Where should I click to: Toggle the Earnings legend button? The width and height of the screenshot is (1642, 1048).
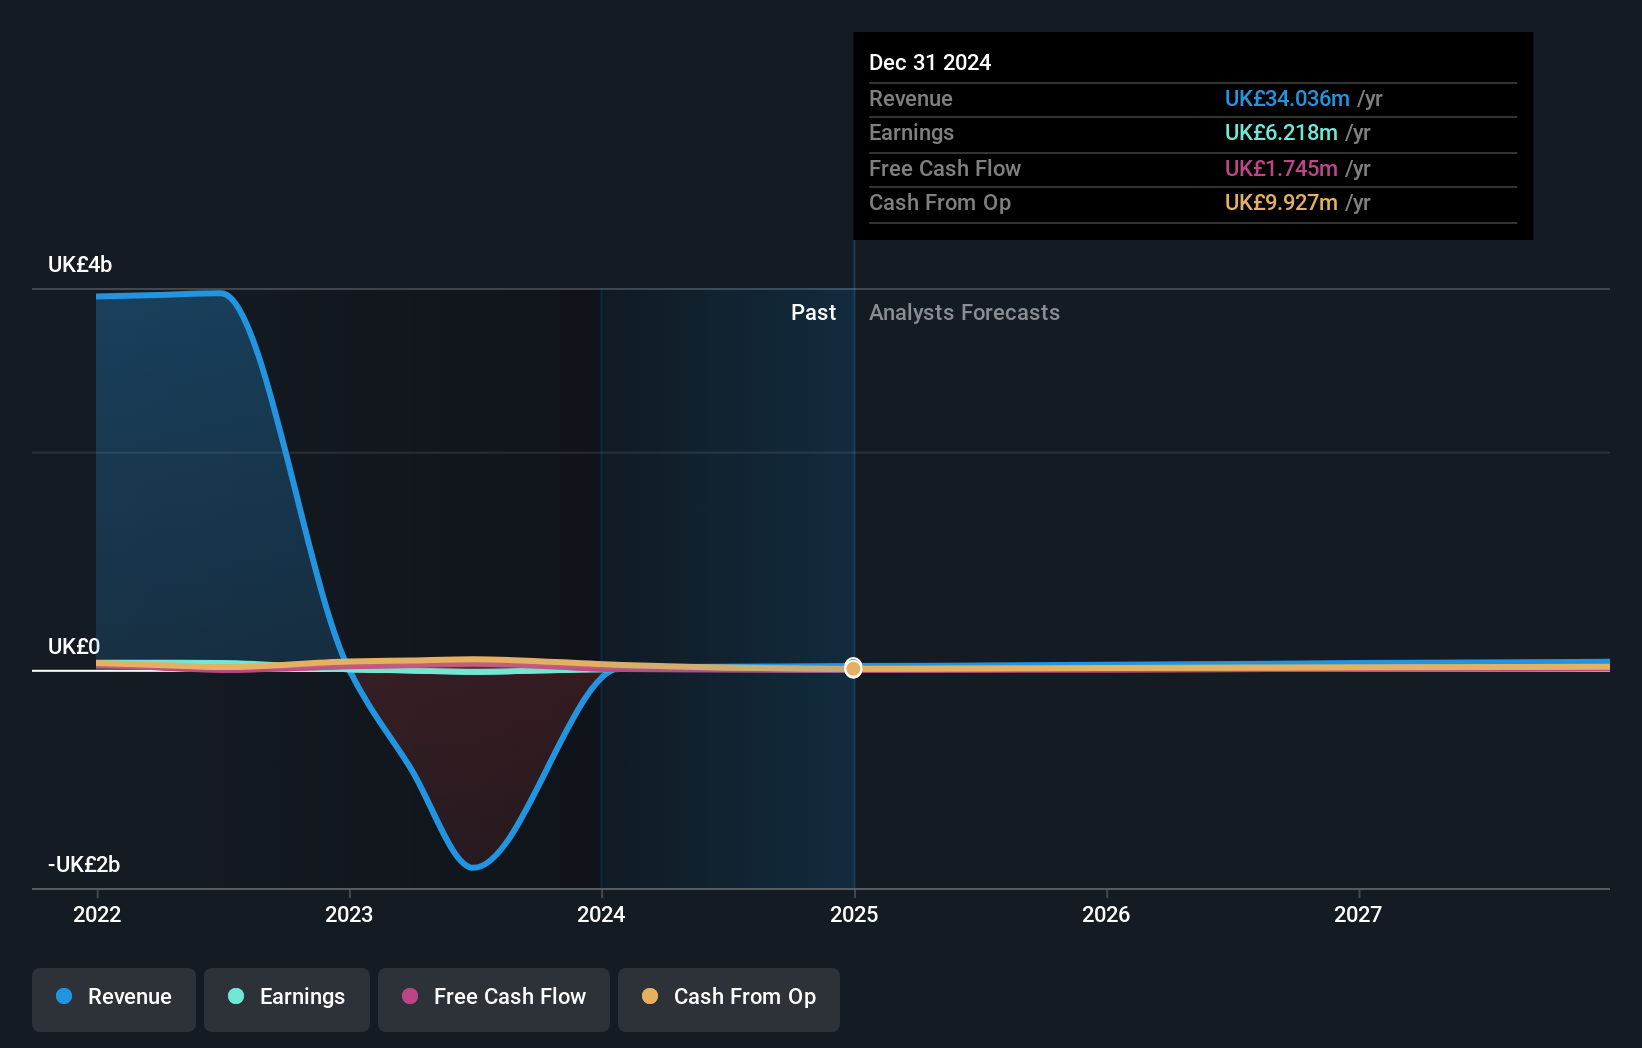pos(287,999)
